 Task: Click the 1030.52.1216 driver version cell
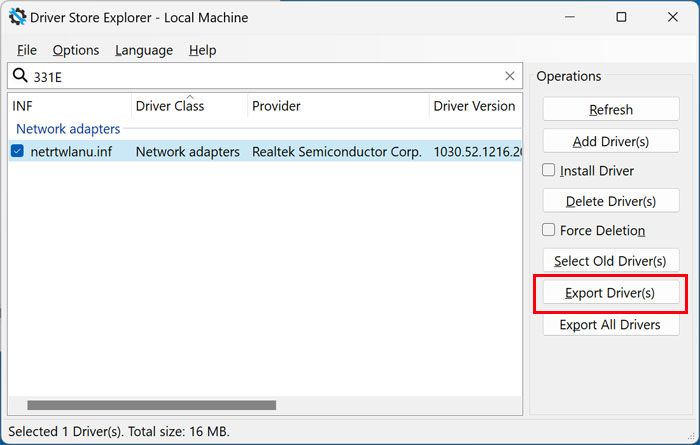click(x=477, y=151)
